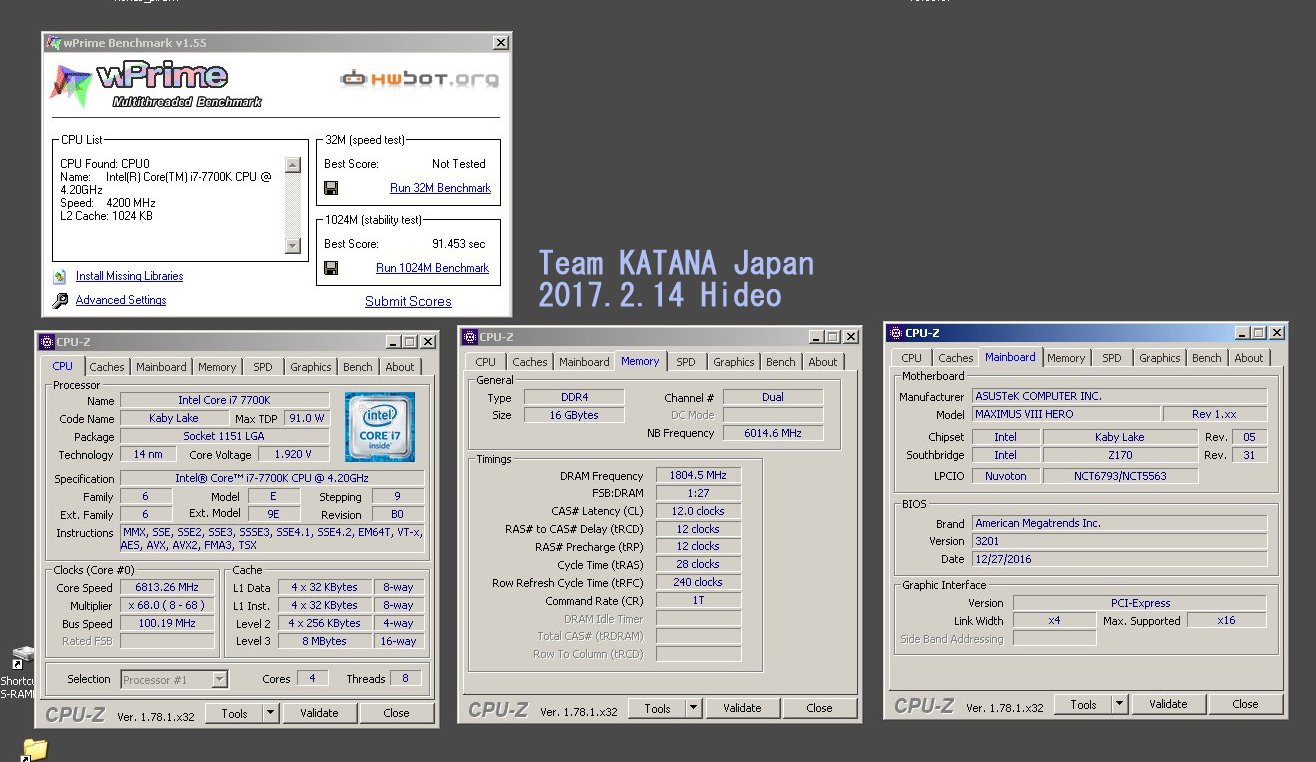Click the Advanced Settings wrench icon
The image size is (1316, 762).
point(60,300)
